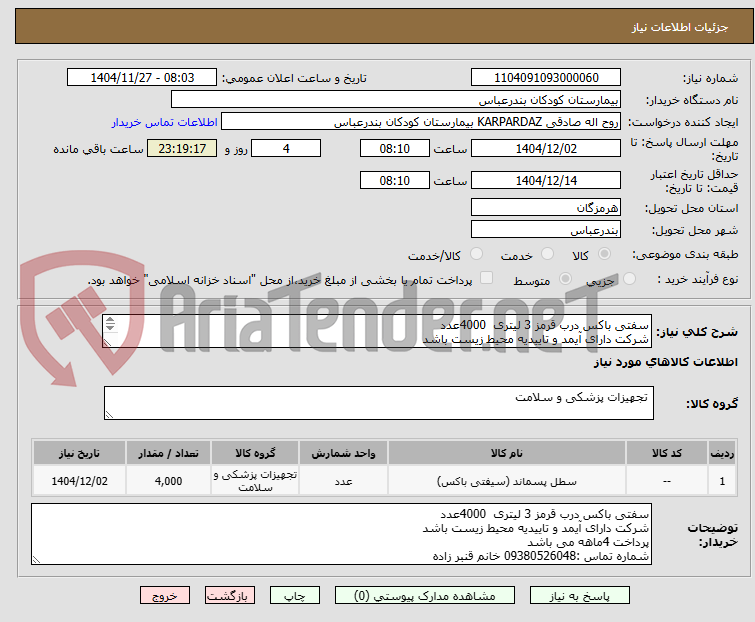
Task: Click the پاسخ به نیاز button
Action: coord(580,596)
